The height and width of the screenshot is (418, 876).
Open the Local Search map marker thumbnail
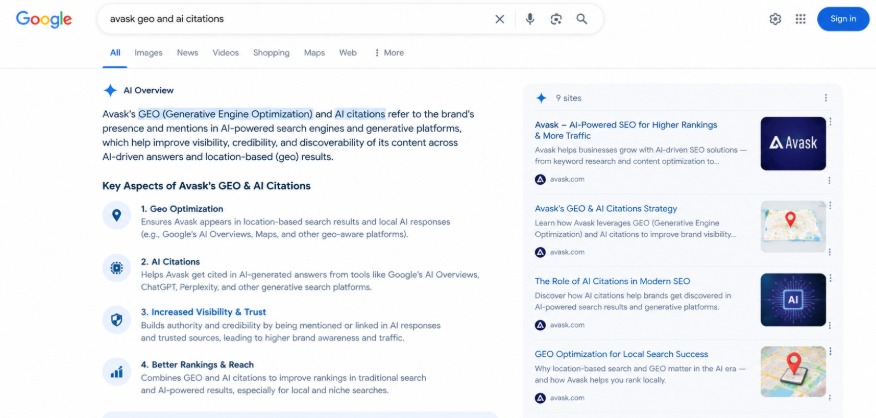(x=793, y=372)
